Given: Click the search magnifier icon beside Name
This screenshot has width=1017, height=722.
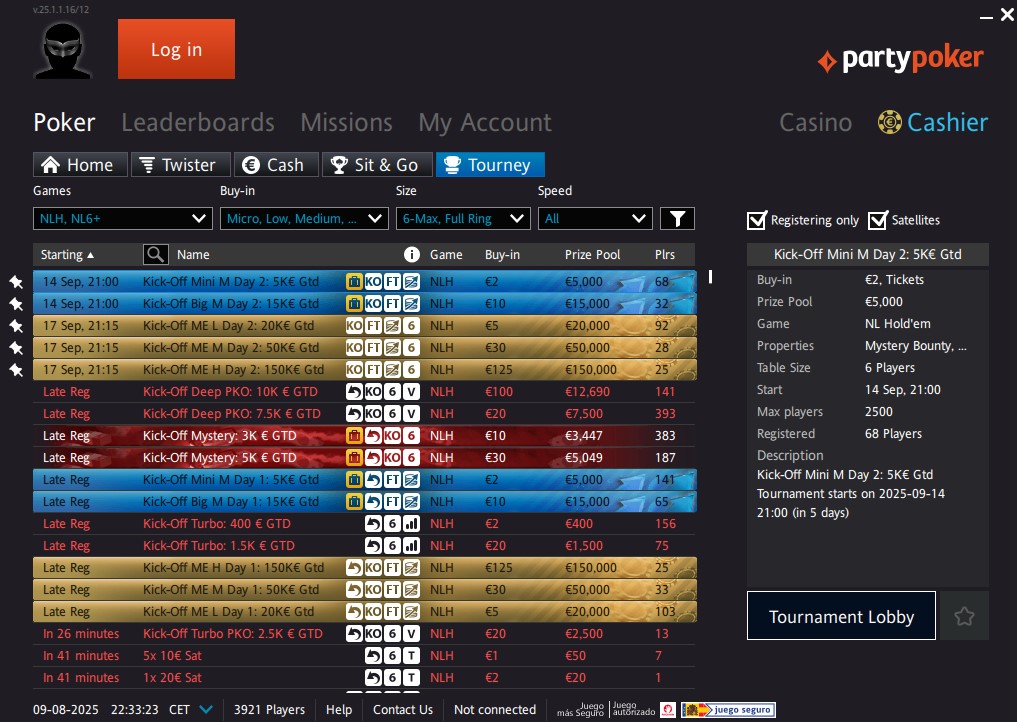Looking at the screenshot, I should [156, 254].
